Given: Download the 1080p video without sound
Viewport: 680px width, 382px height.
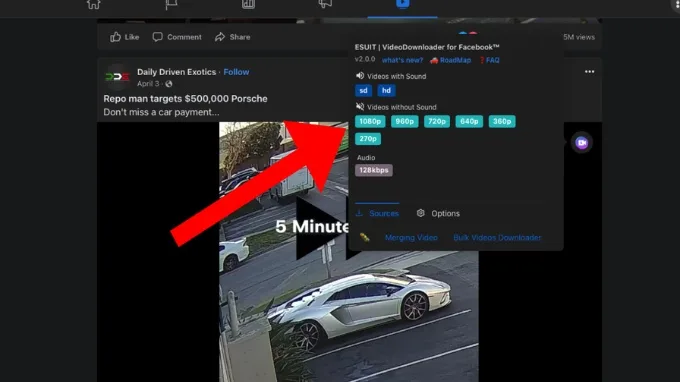Looking at the screenshot, I should 370,121.
